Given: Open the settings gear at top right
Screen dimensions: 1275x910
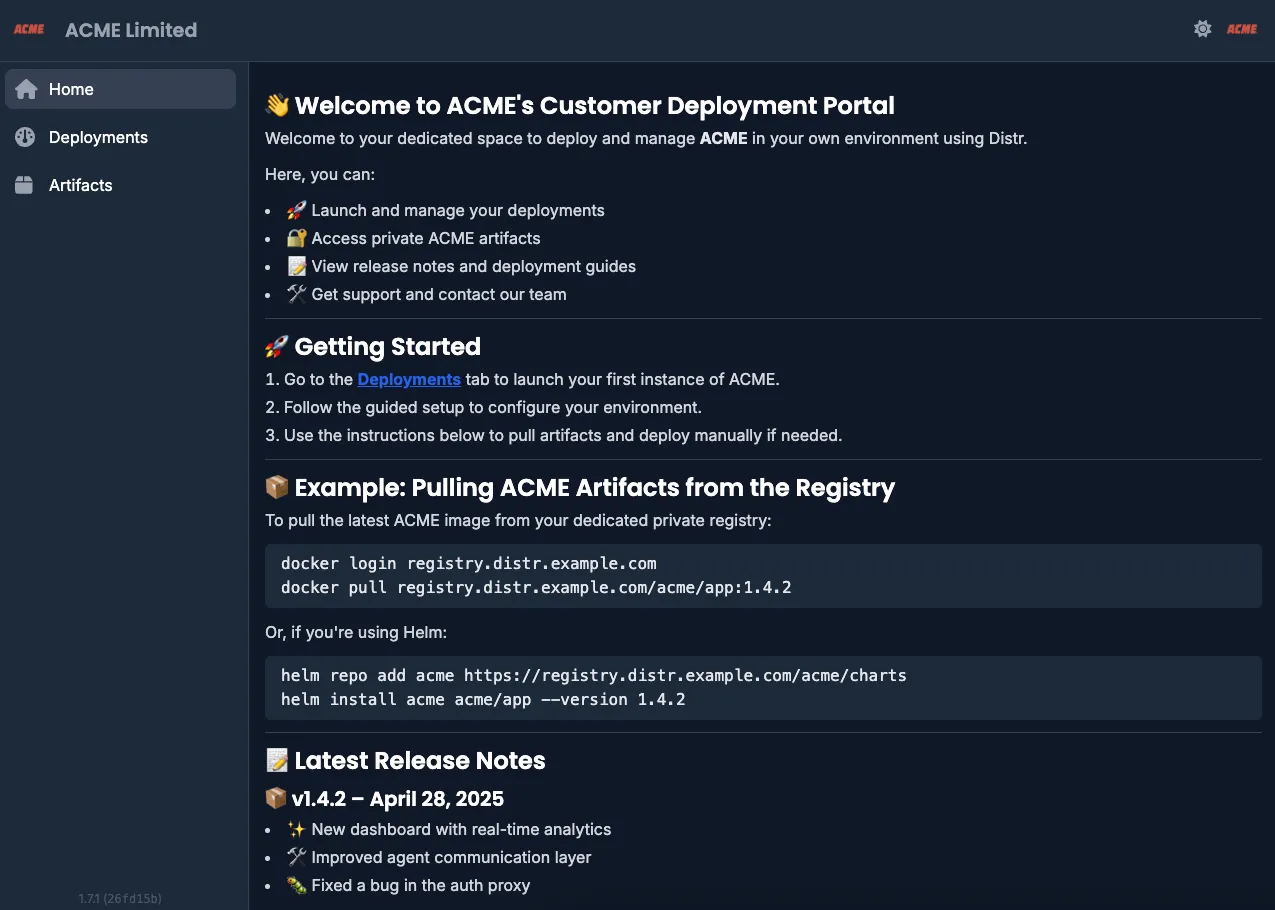Looking at the screenshot, I should (x=1202, y=29).
